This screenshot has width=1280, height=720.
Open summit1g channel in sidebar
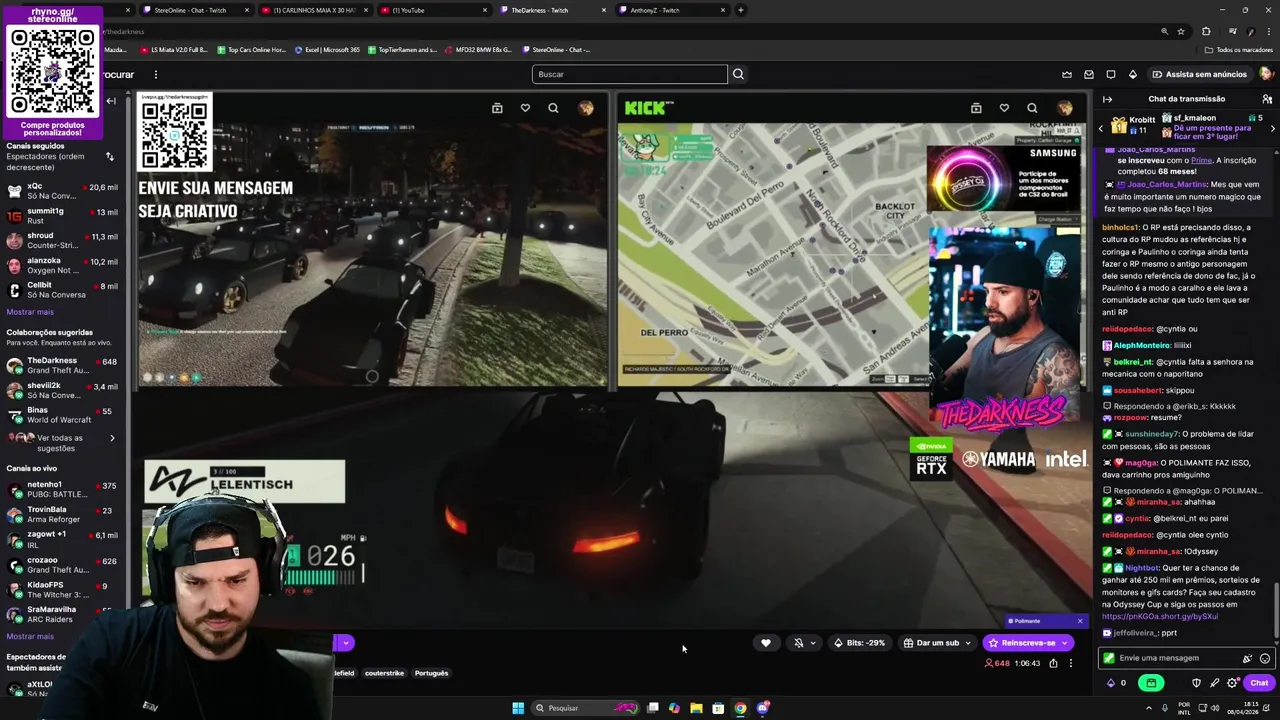62,216
